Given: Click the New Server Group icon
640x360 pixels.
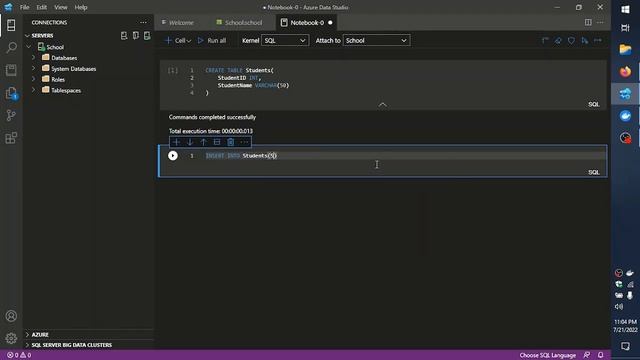Looking at the screenshot, I should click(x=136, y=36).
